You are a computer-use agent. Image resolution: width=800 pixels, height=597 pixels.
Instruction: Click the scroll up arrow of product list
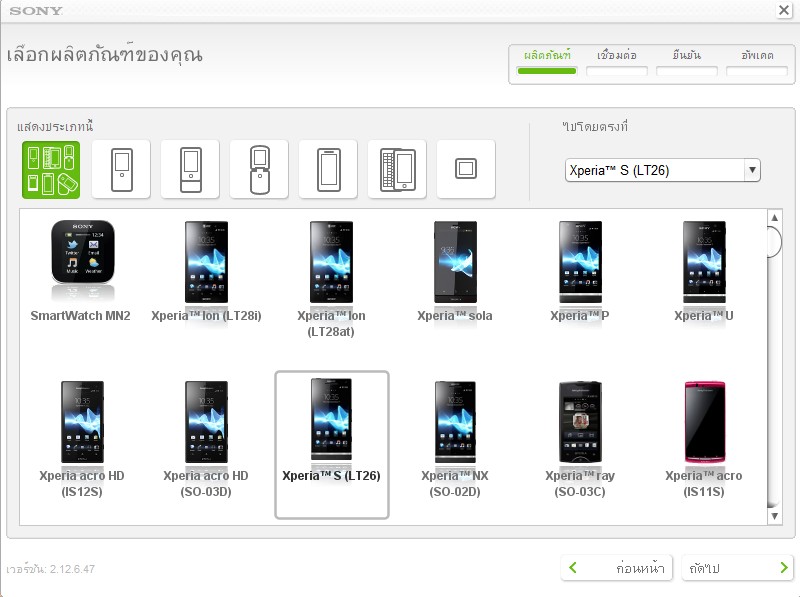point(774,217)
